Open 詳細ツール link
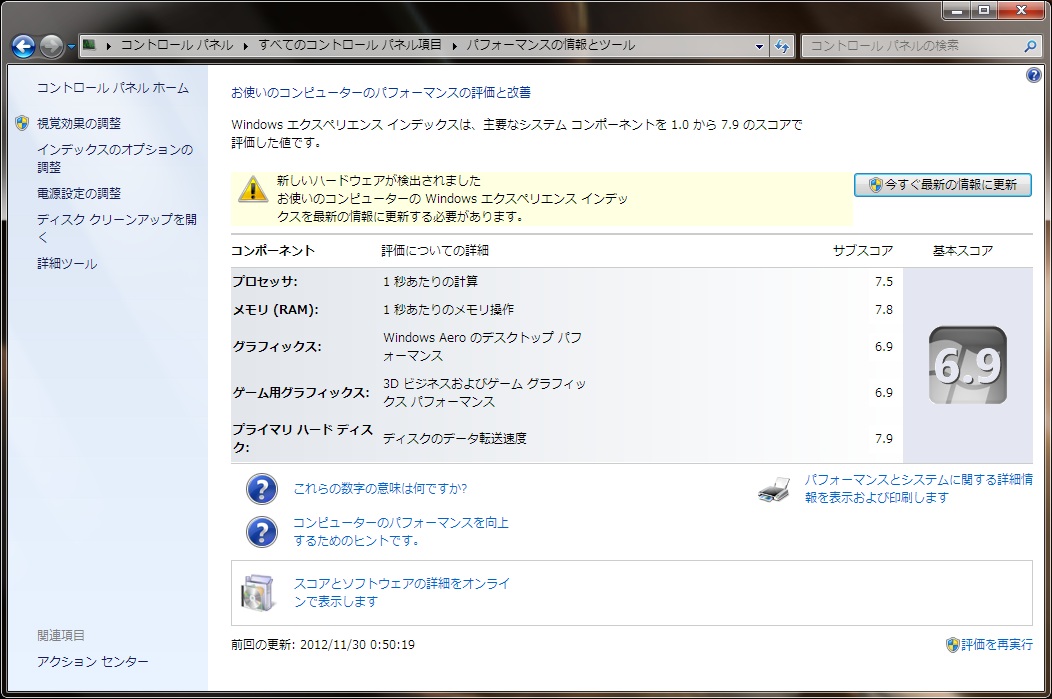 click(67, 264)
